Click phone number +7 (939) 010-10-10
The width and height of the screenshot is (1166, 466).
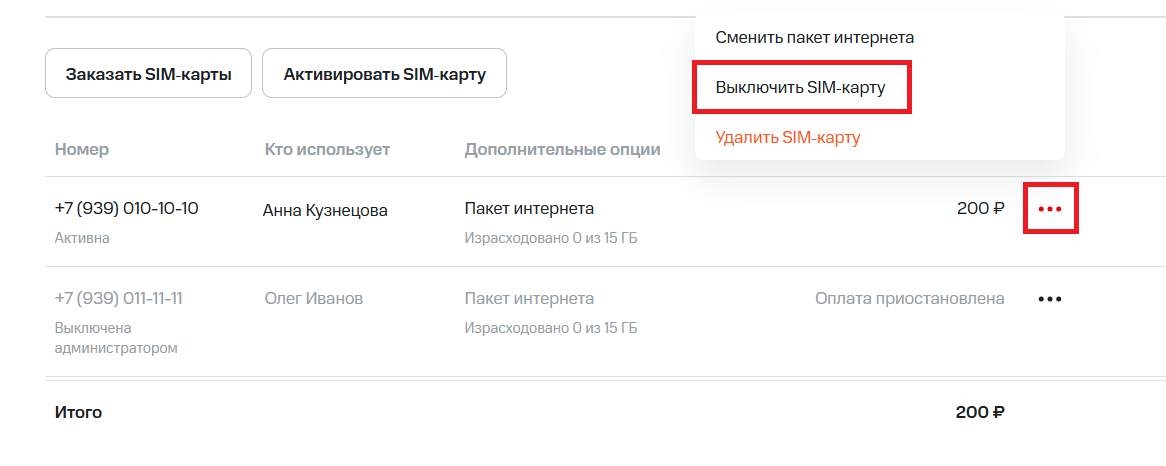click(127, 208)
